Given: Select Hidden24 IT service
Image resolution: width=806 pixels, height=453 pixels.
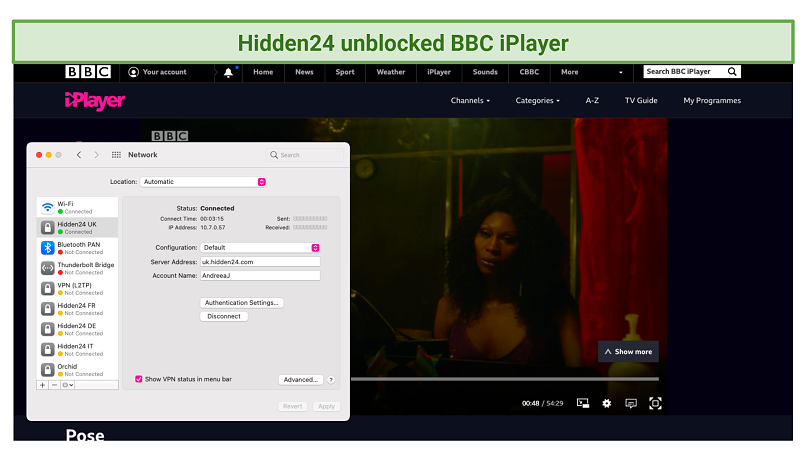Looking at the screenshot, I should click(x=77, y=349).
